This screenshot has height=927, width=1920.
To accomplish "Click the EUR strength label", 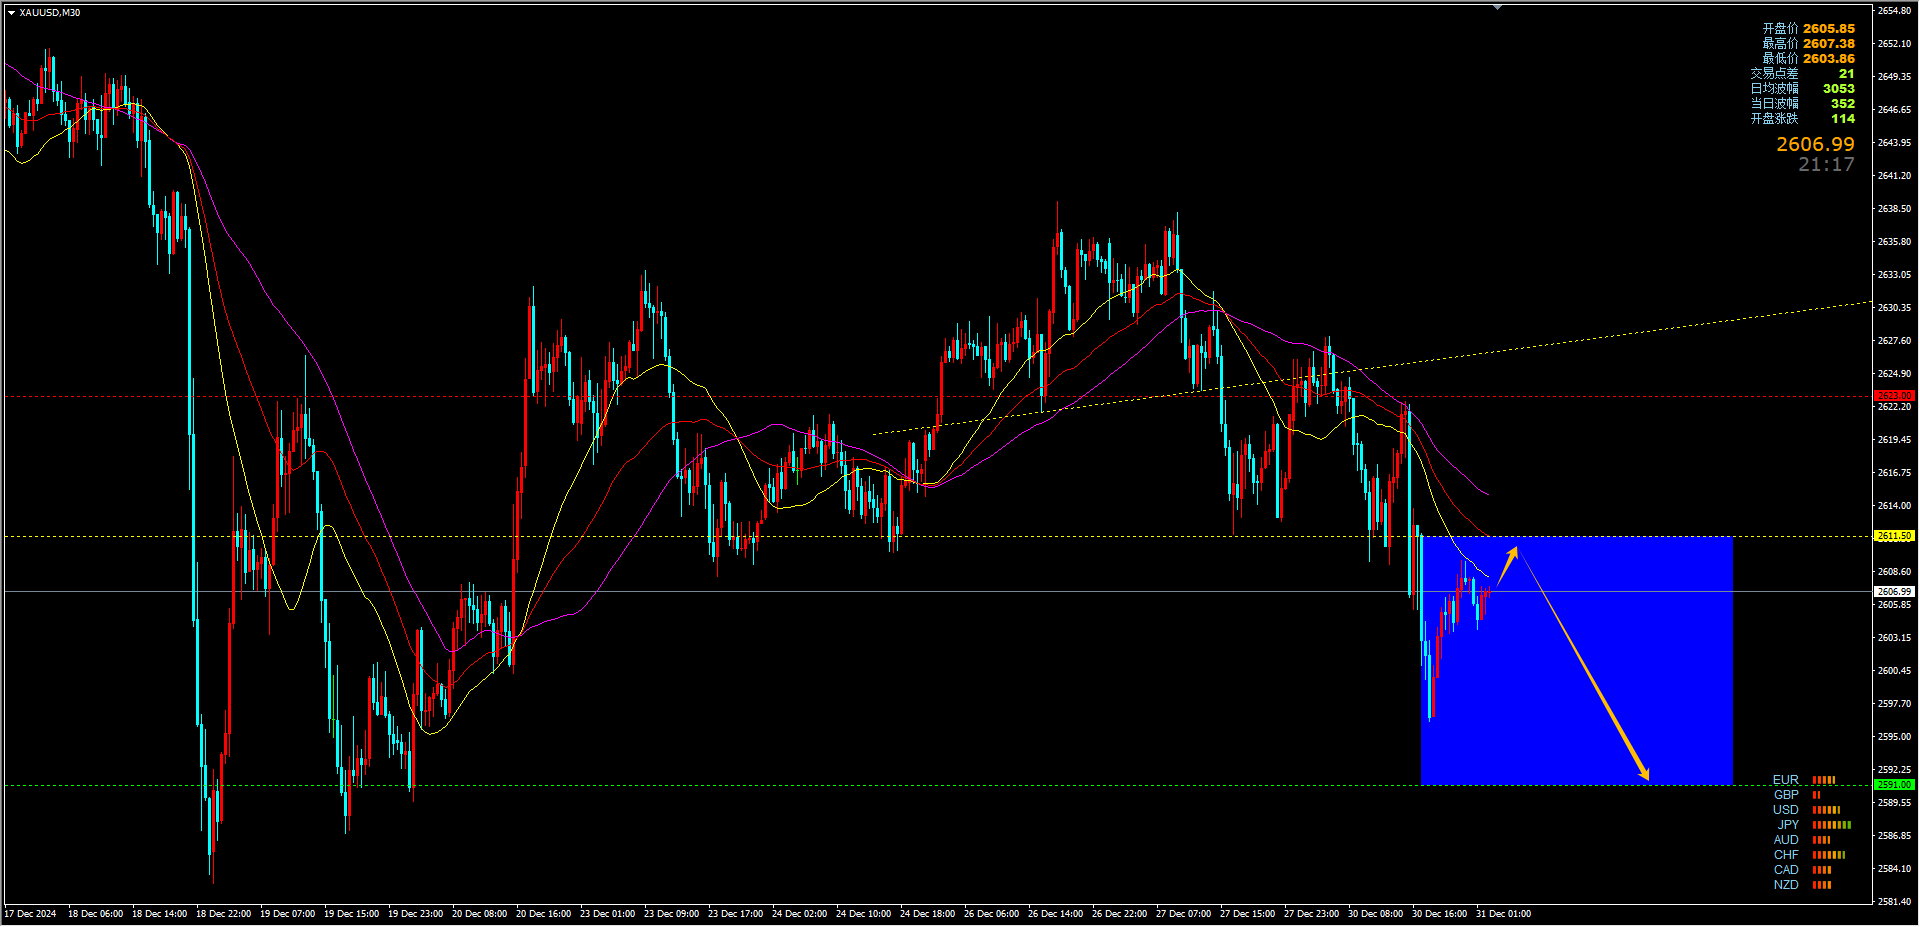I will point(1786,780).
